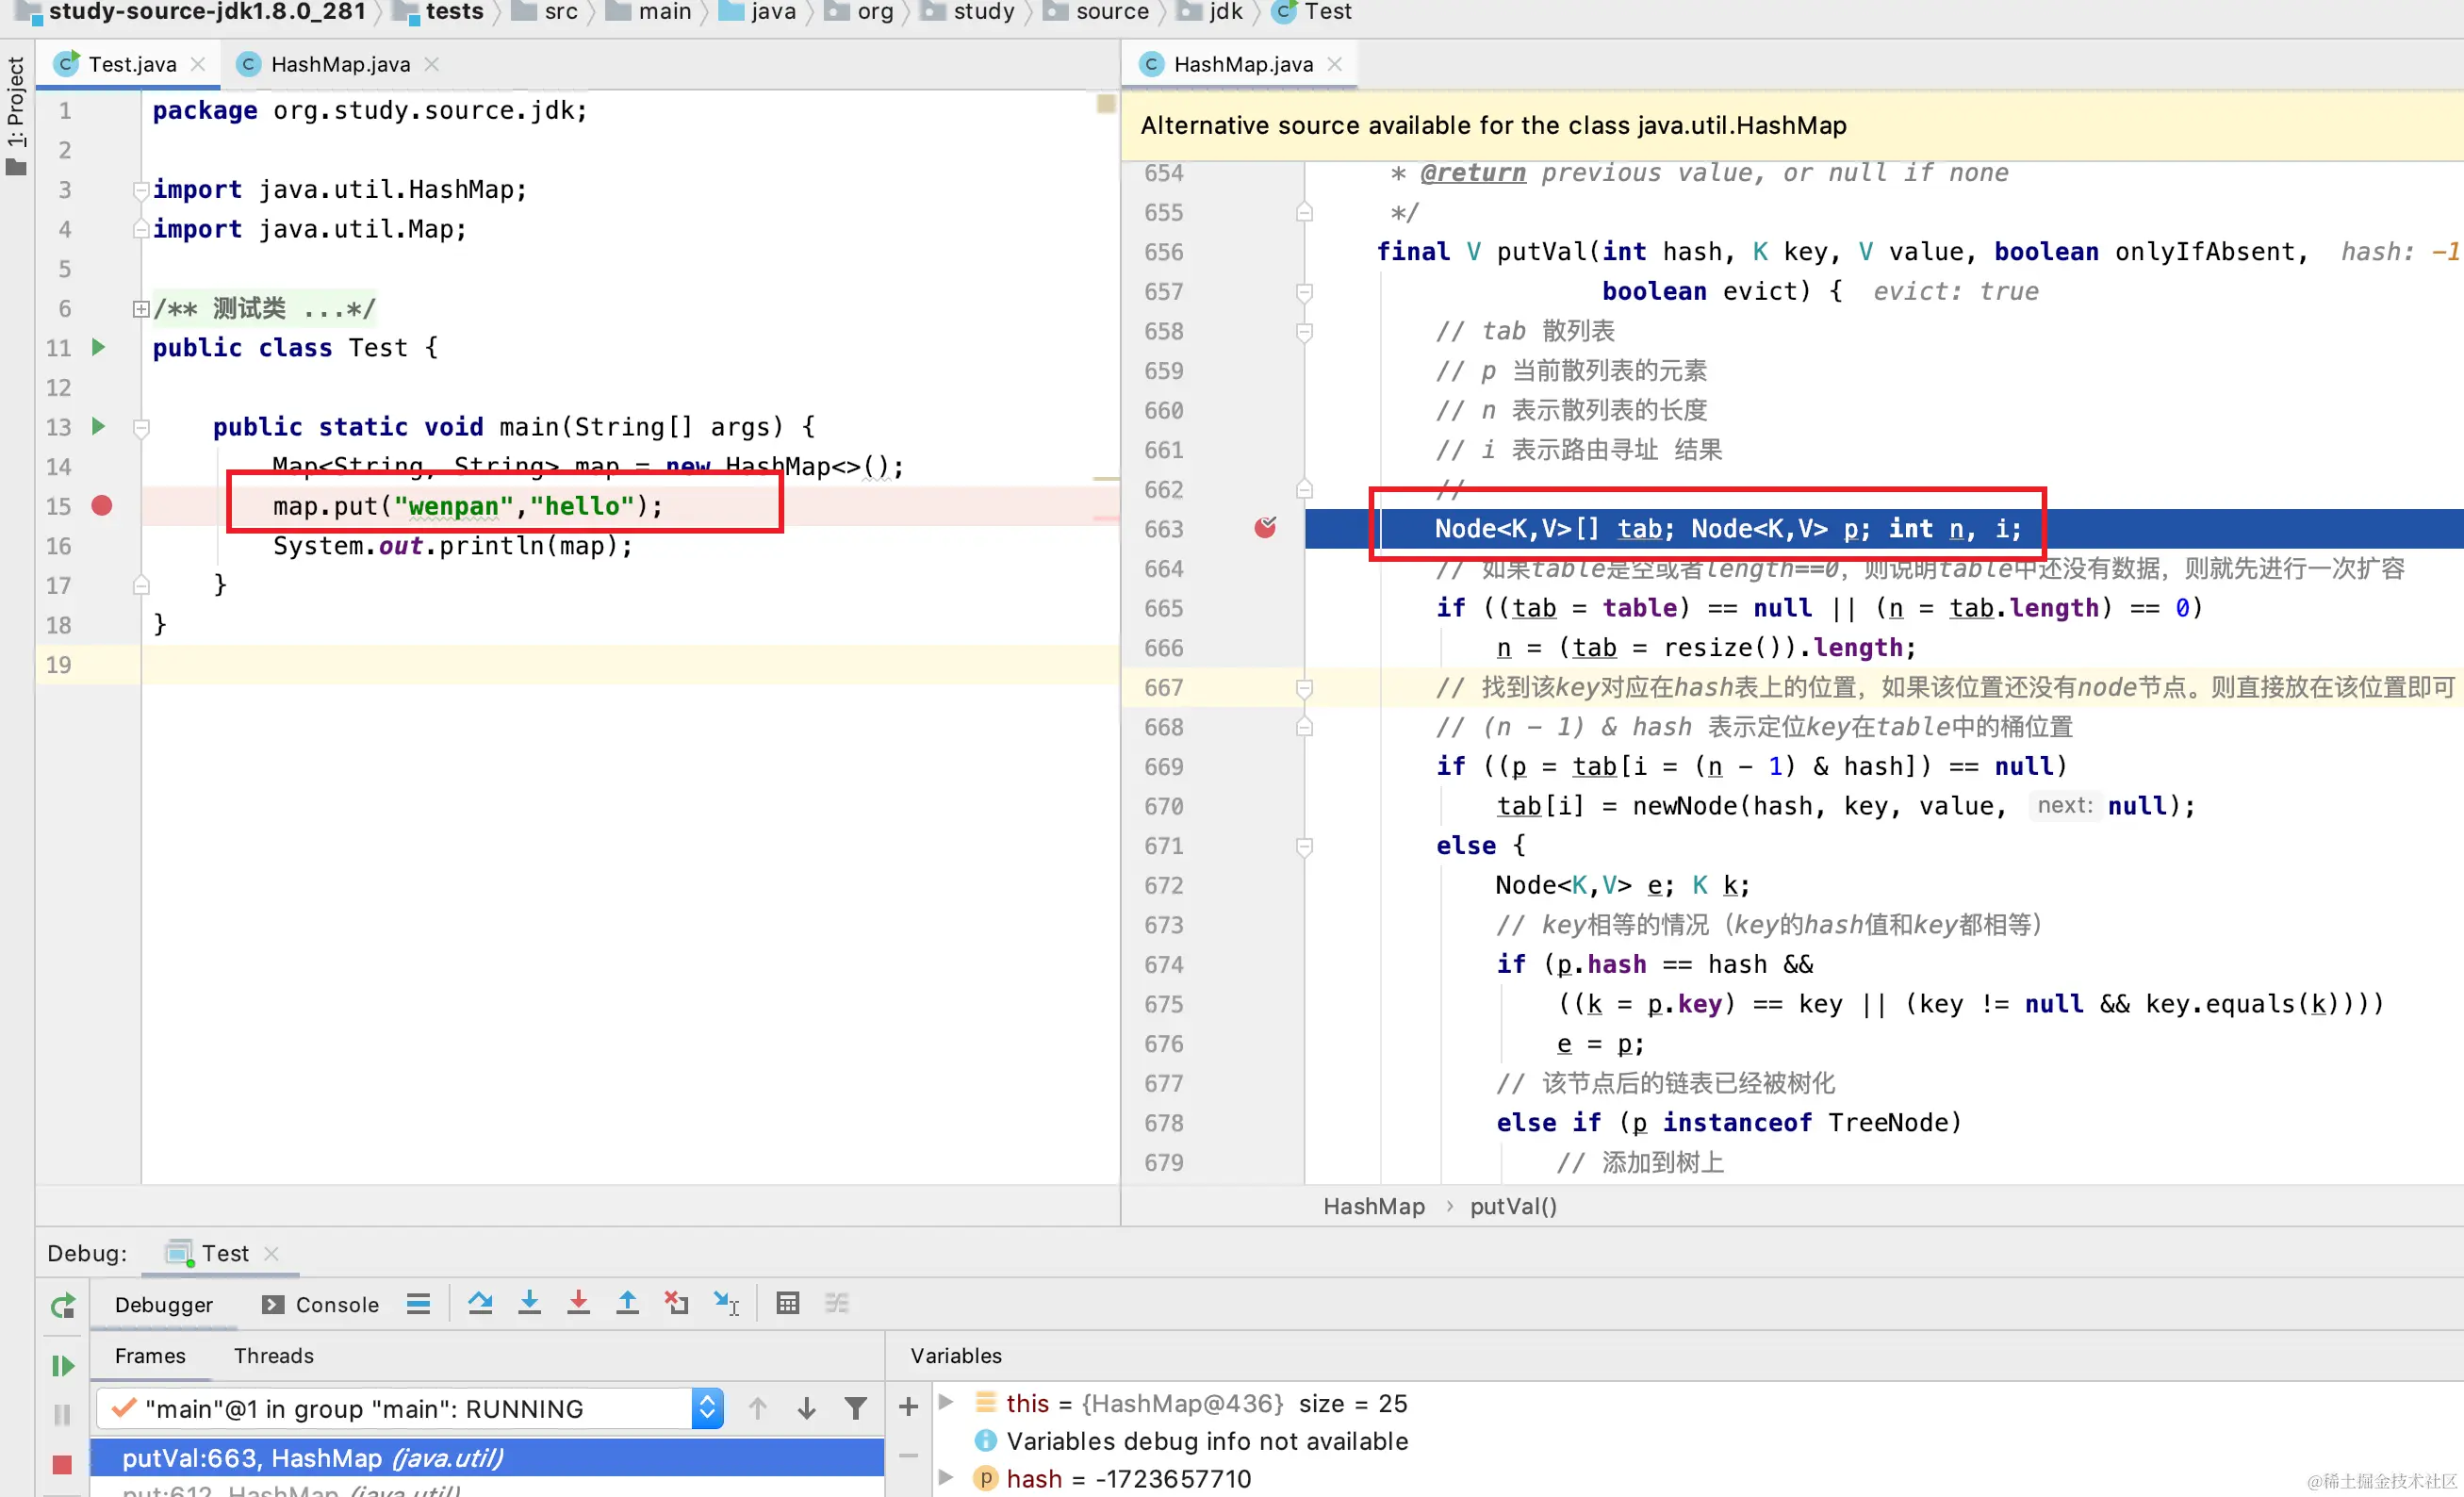Open the Evaluate Expression calculator icon
The image size is (2464, 1497).
787,1303
